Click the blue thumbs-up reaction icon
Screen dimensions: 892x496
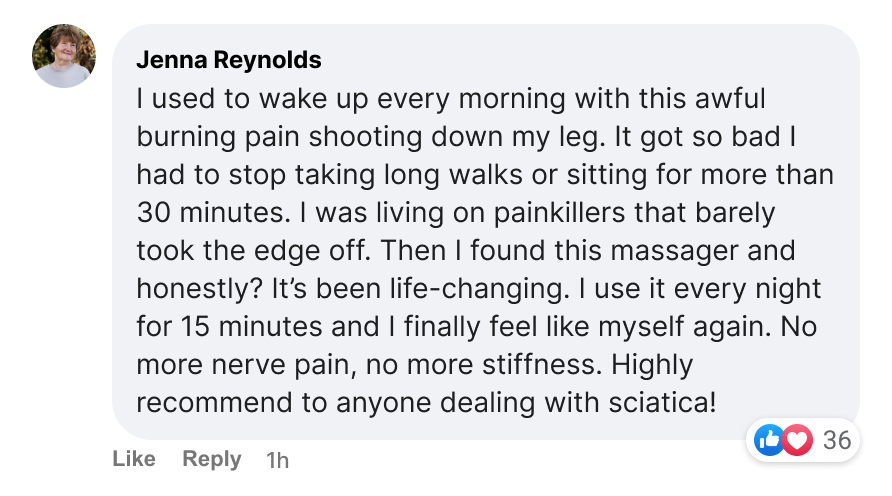click(770, 439)
